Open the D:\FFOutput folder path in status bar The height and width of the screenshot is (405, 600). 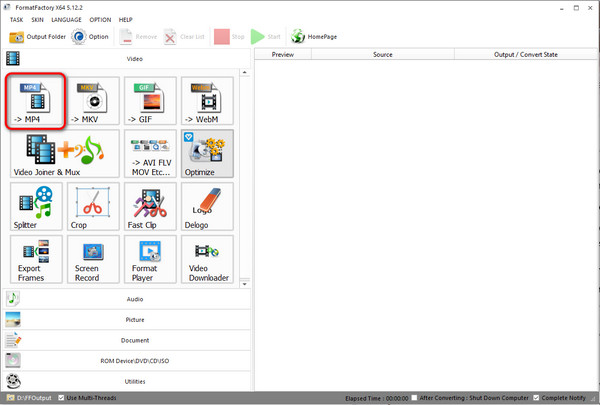pyautogui.click(x=29, y=398)
